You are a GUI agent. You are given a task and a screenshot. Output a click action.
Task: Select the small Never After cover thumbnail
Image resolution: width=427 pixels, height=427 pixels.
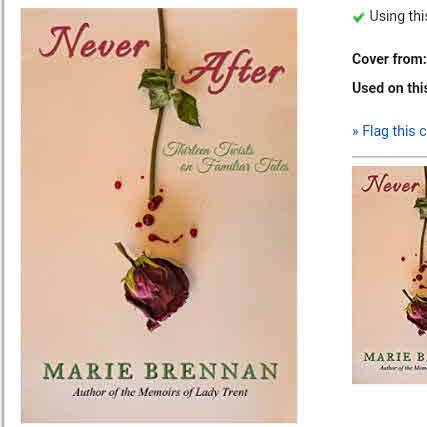(x=389, y=275)
